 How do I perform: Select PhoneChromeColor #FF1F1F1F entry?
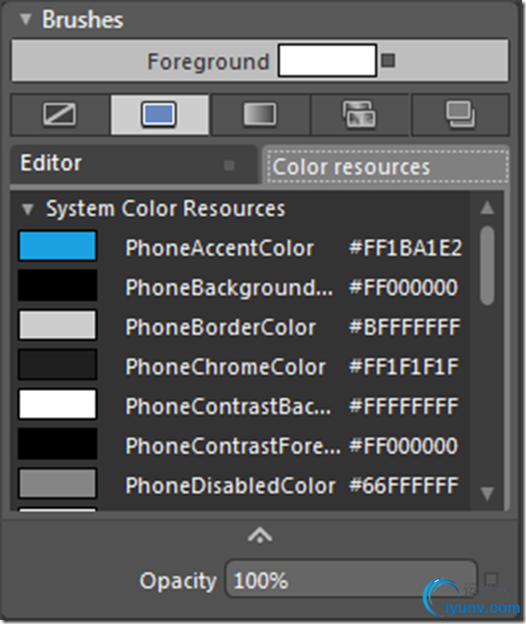(240, 366)
